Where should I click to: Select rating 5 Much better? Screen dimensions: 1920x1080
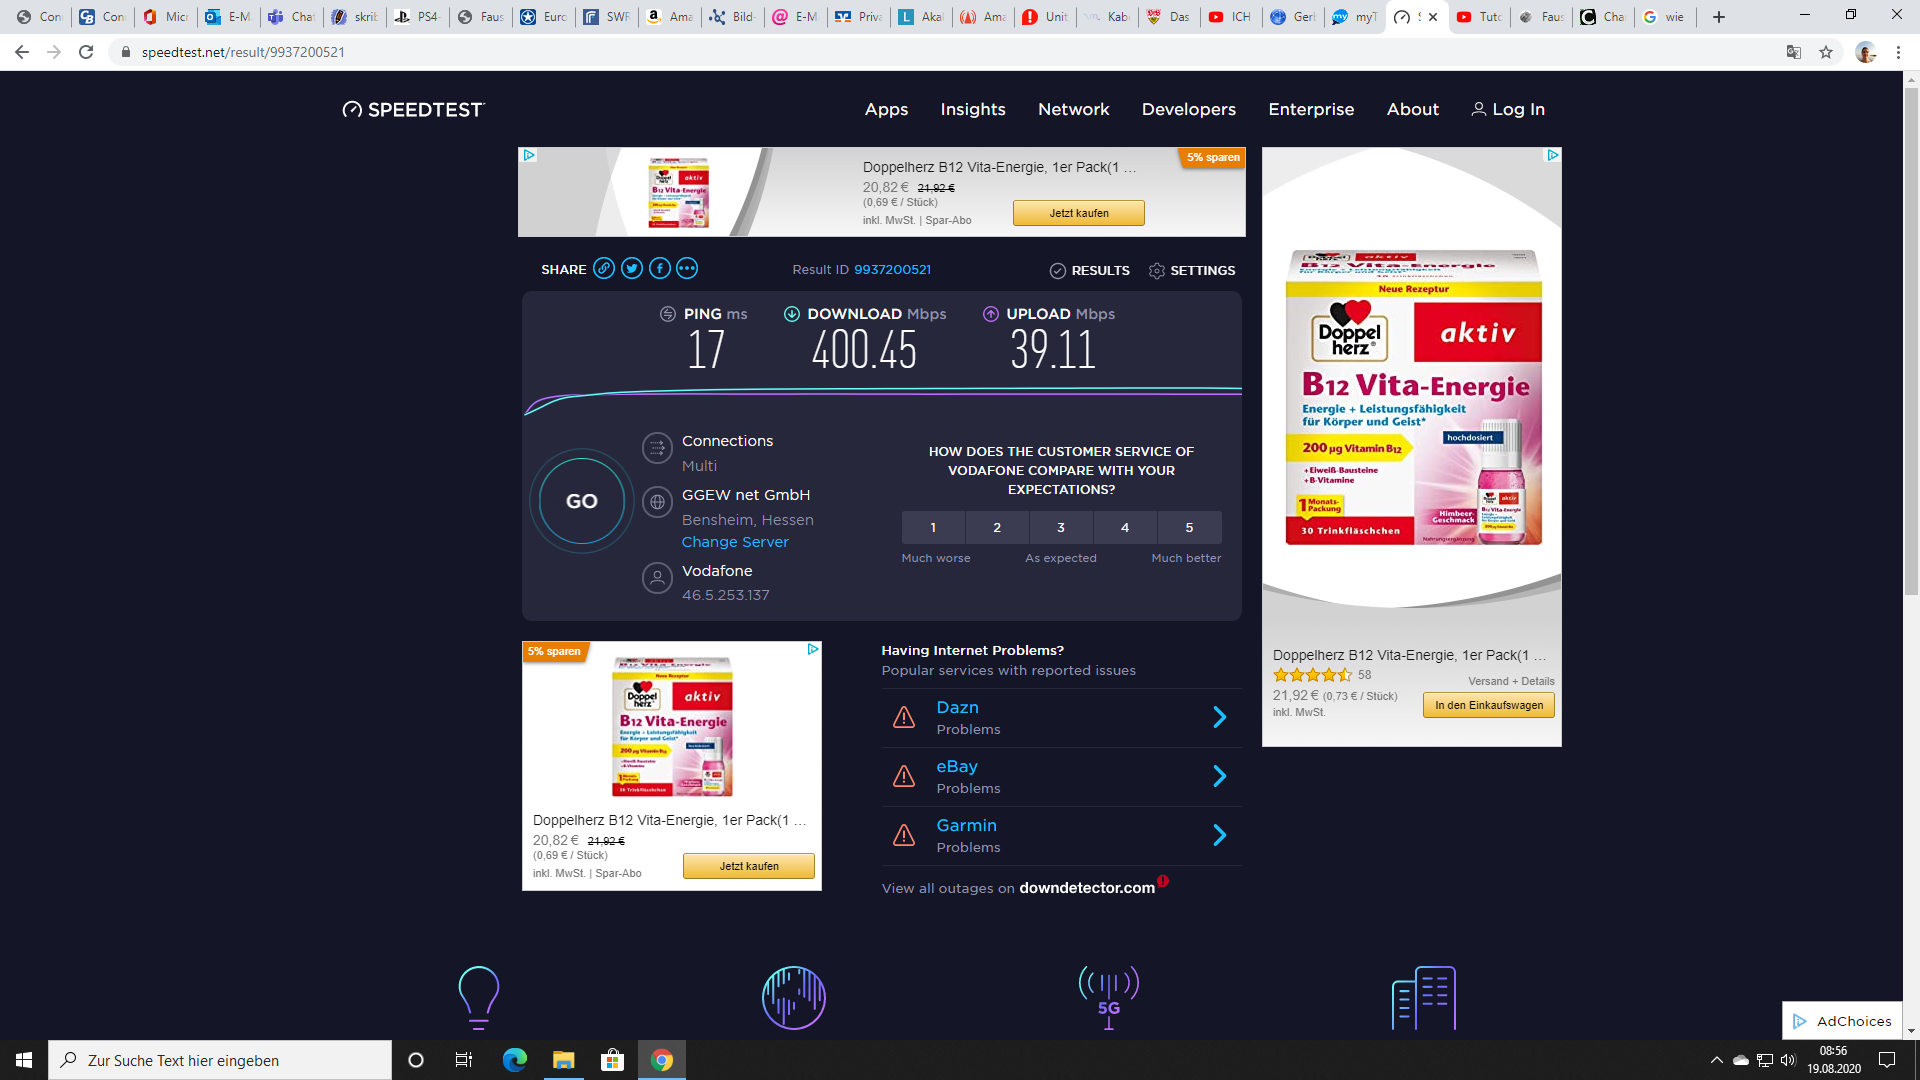tap(1189, 527)
